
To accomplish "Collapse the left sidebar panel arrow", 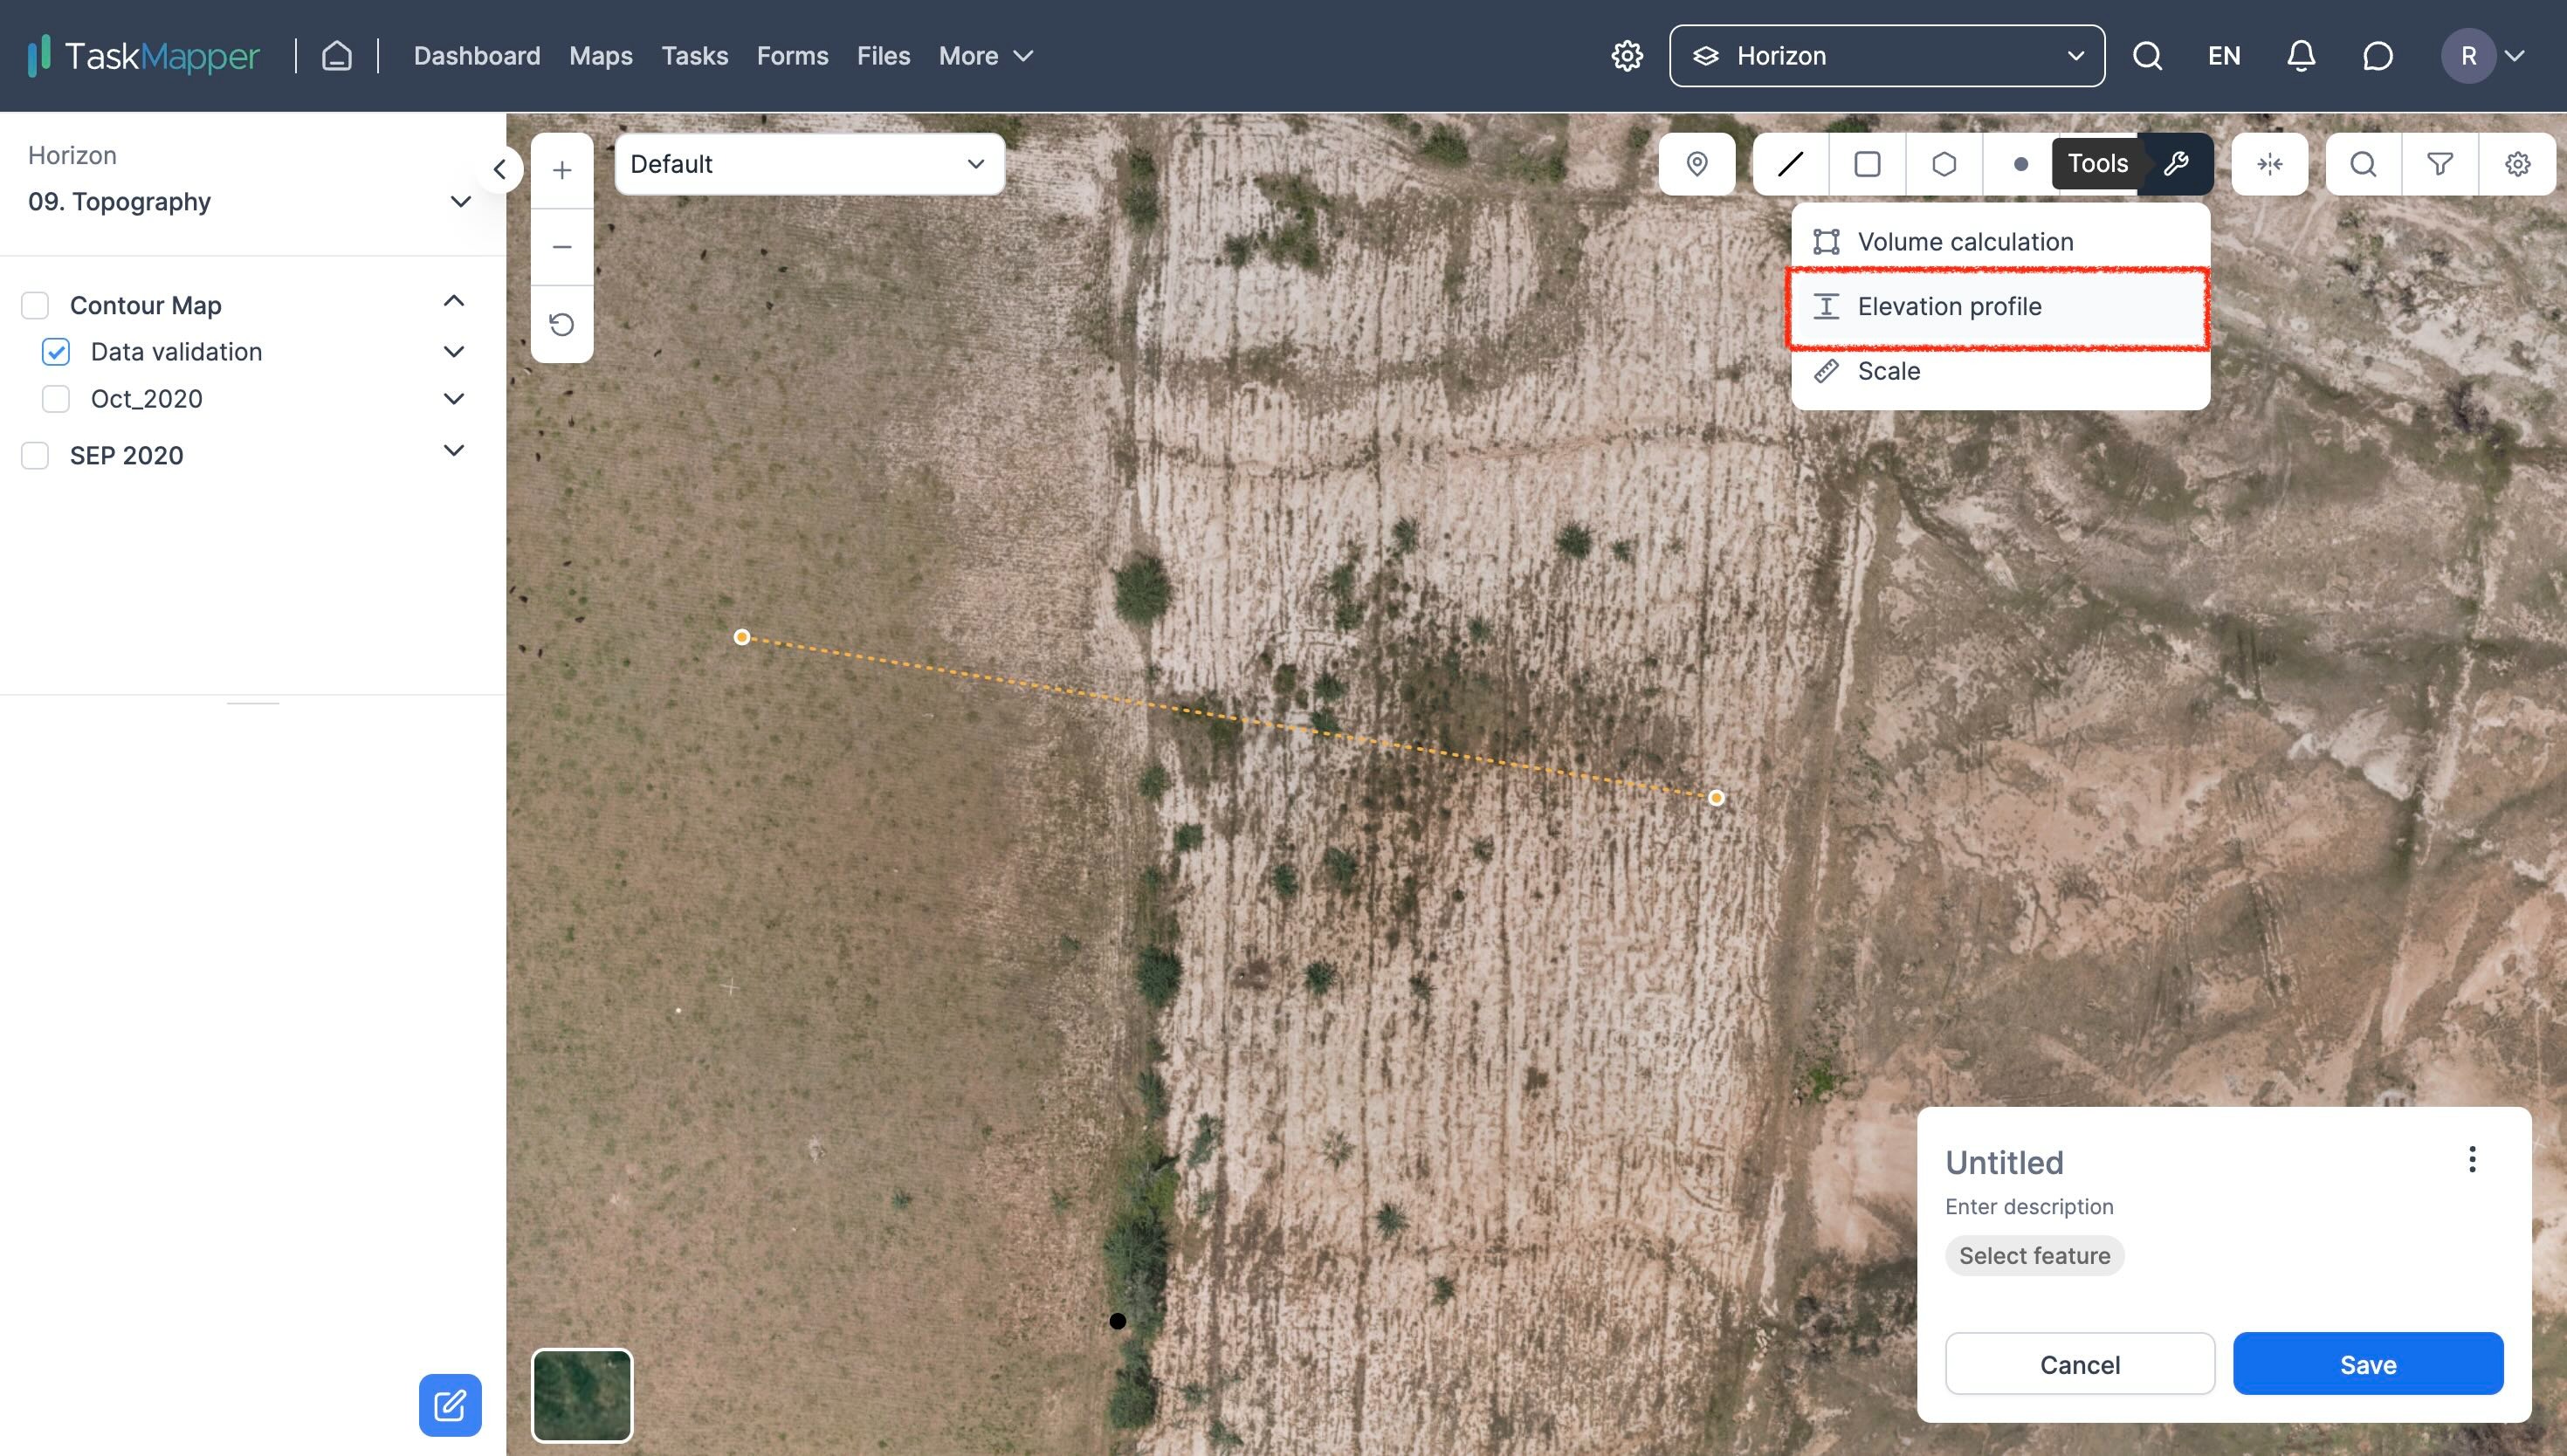I will coord(500,169).
